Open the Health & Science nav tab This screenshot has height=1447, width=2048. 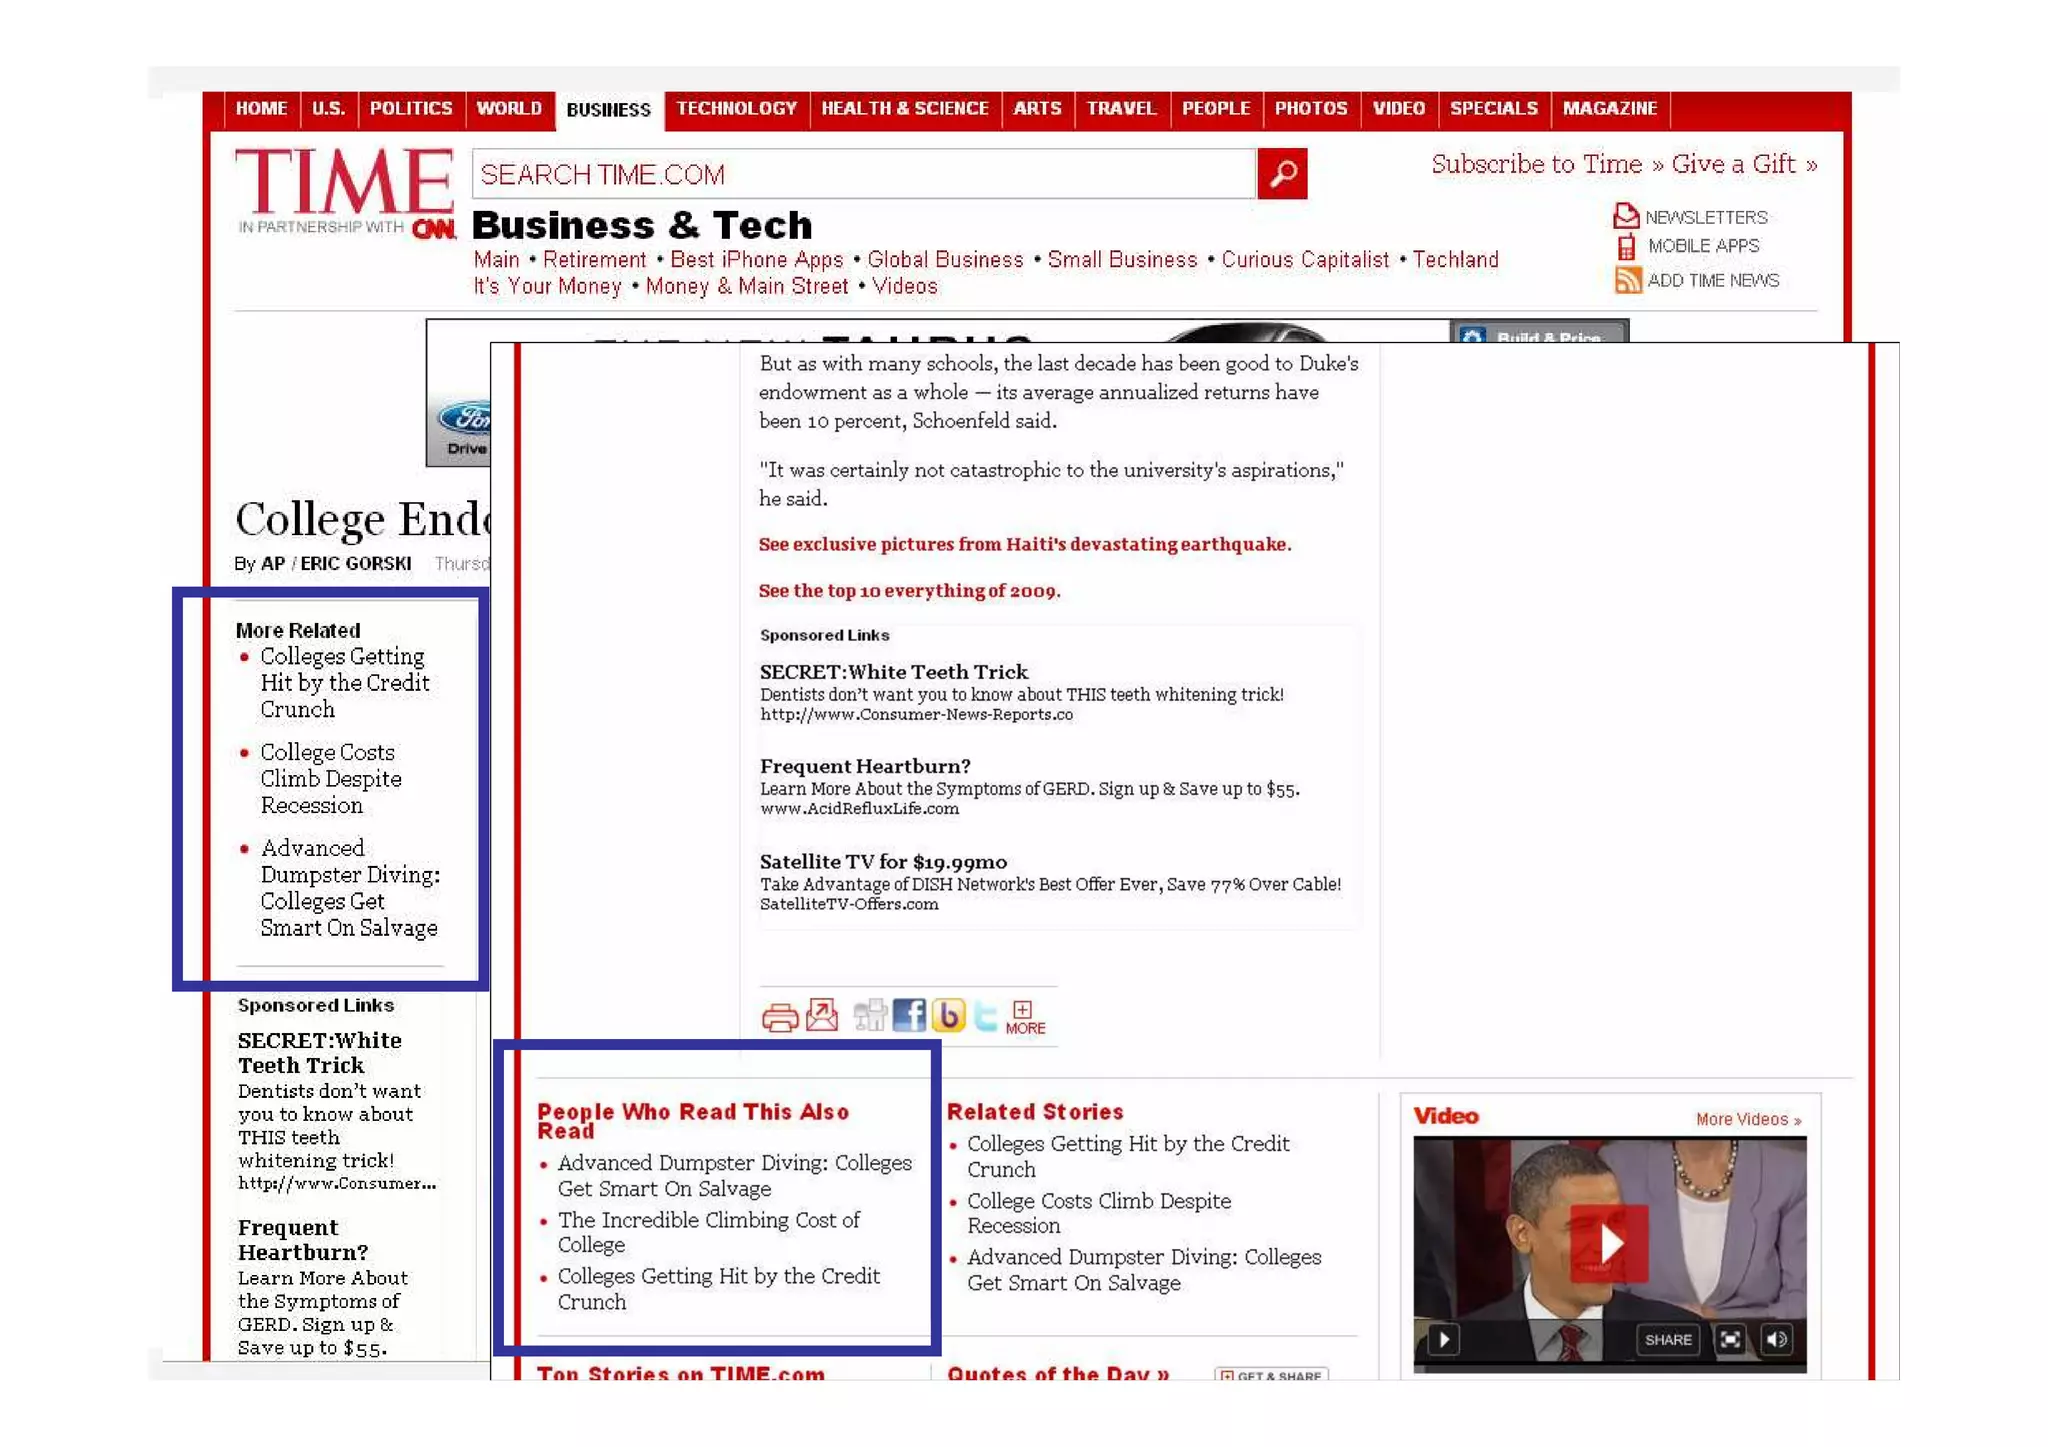tap(904, 108)
